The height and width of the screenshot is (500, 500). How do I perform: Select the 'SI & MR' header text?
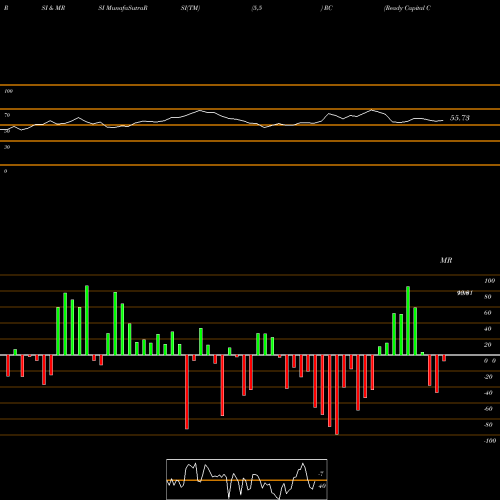pyautogui.click(x=53, y=8)
